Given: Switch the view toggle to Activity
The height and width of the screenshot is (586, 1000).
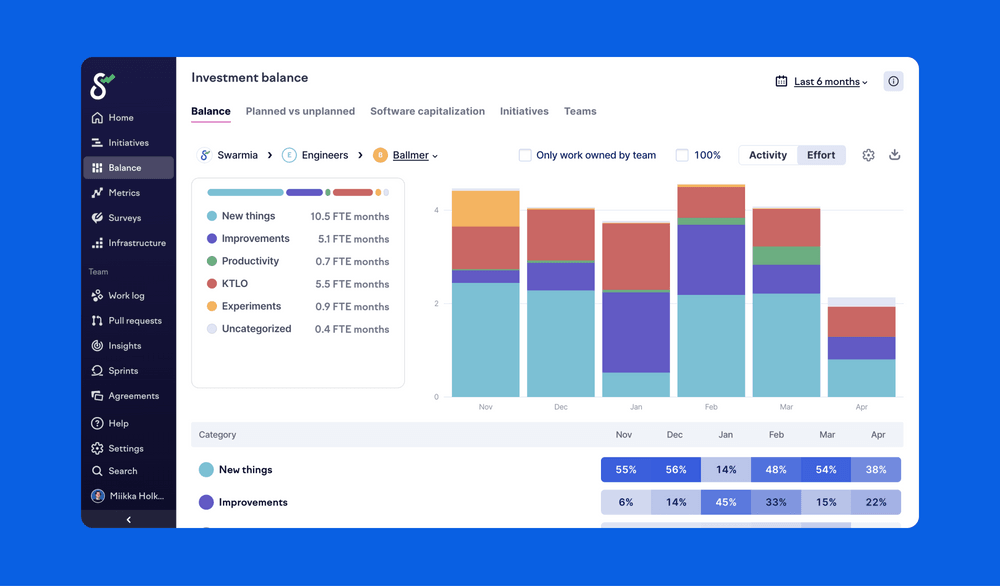Looking at the screenshot, I should (x=767, y=155).
